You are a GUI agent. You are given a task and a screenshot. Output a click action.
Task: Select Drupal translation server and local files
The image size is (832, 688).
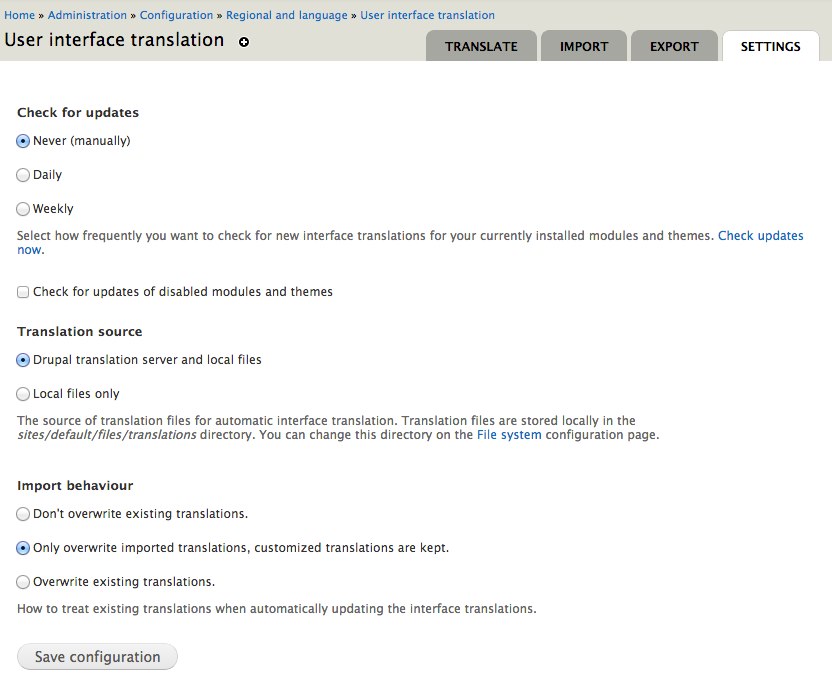tap(23, 360)
